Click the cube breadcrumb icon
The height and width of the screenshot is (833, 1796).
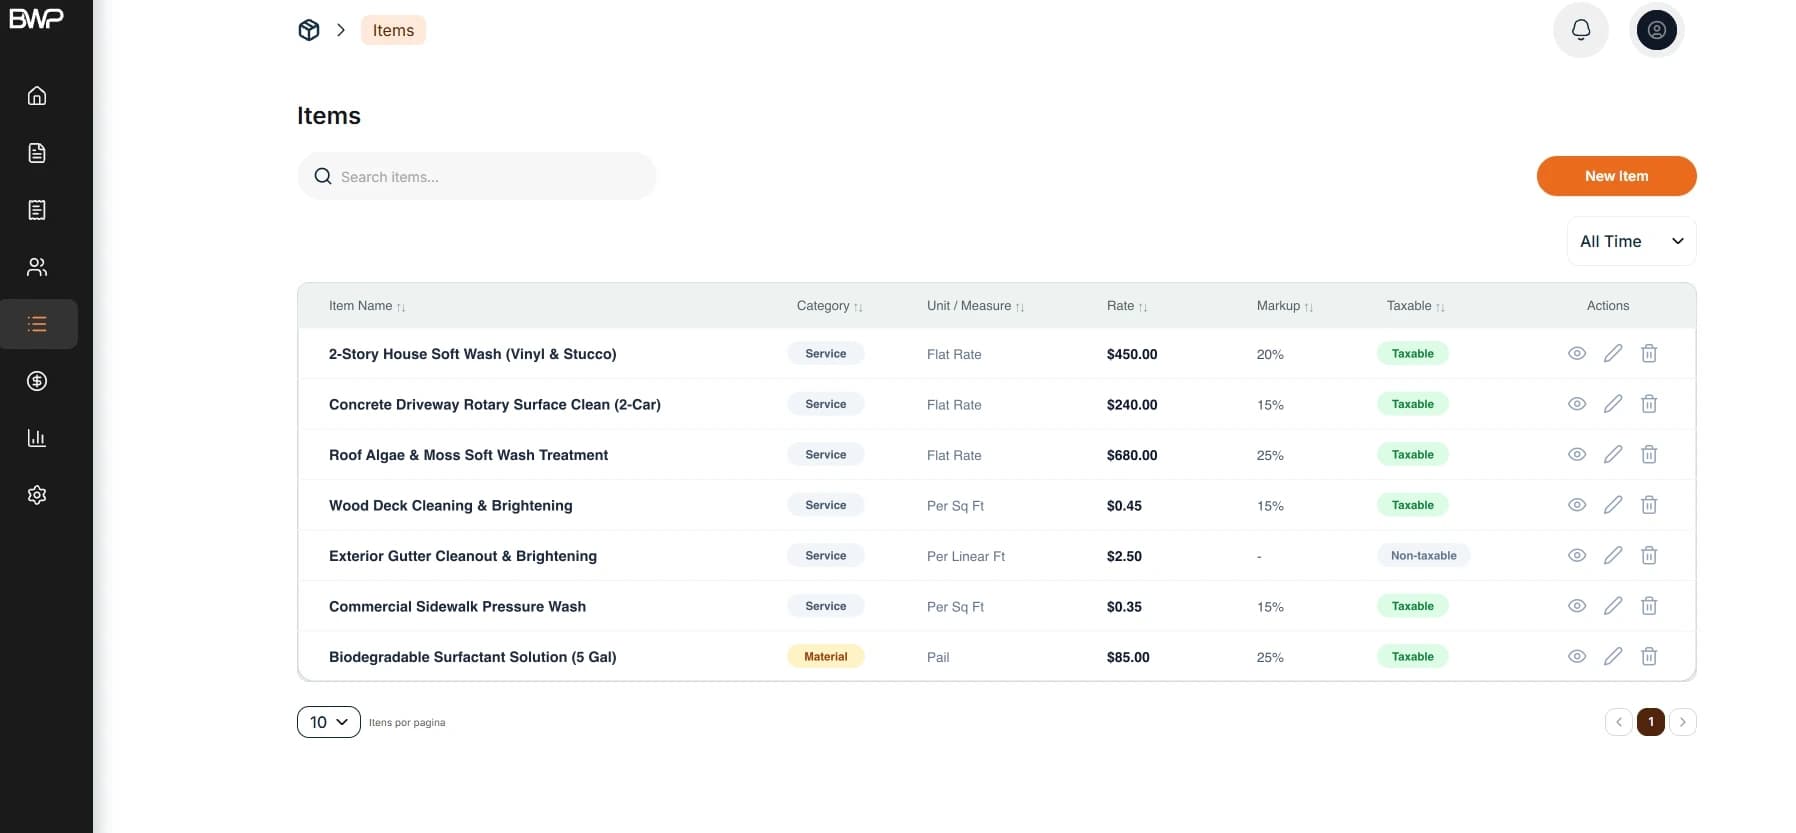[x=309, y=30]
